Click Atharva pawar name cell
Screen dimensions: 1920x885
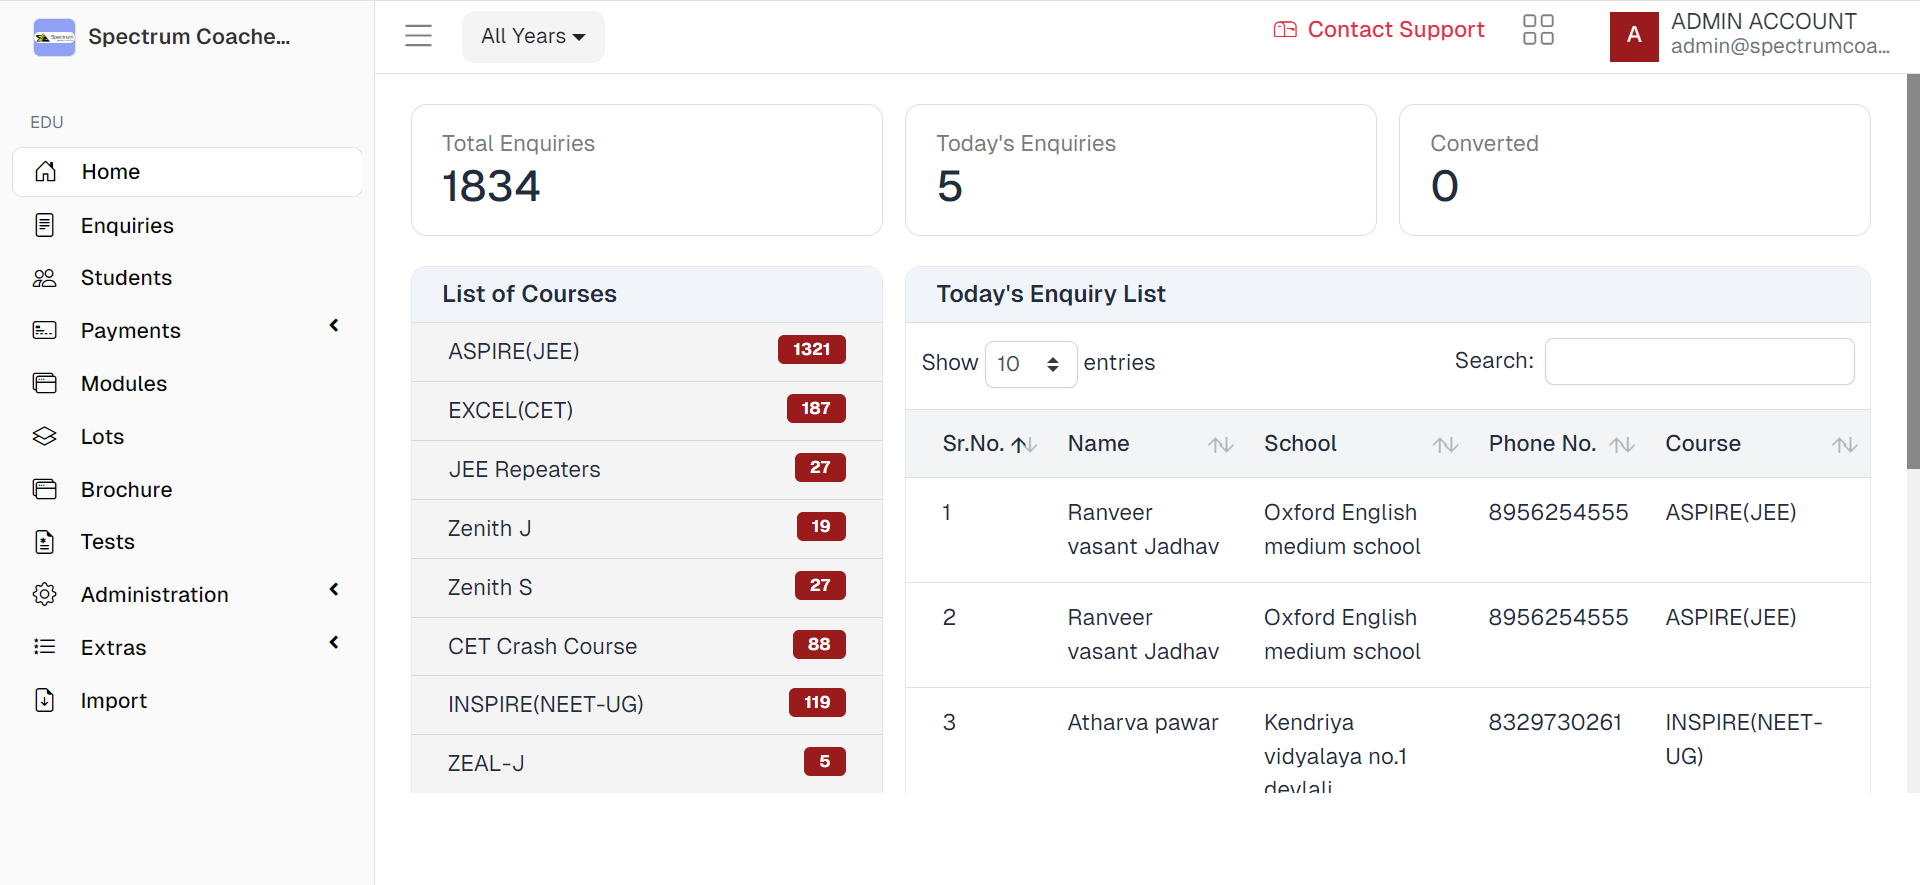click(x=1143, y=723)
